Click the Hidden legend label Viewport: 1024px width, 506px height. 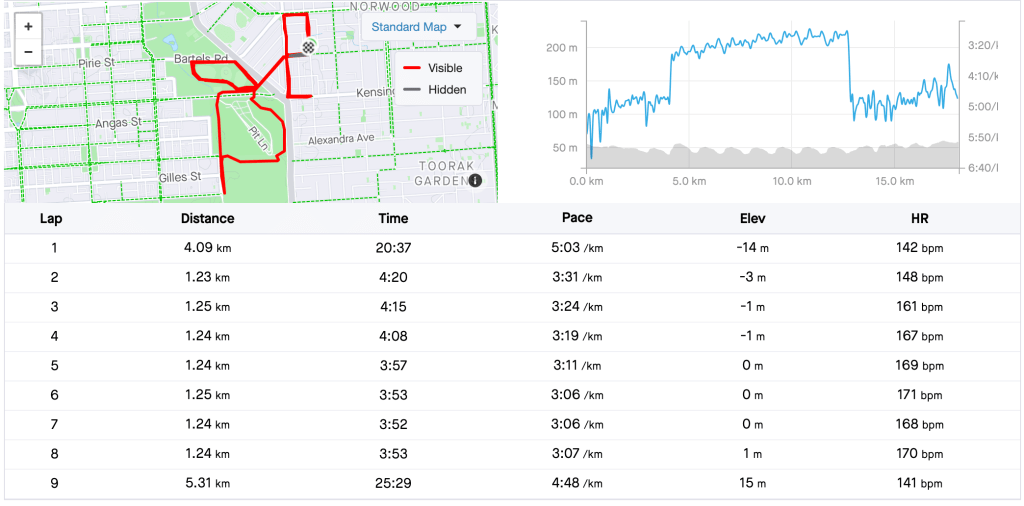click(447, 90)
